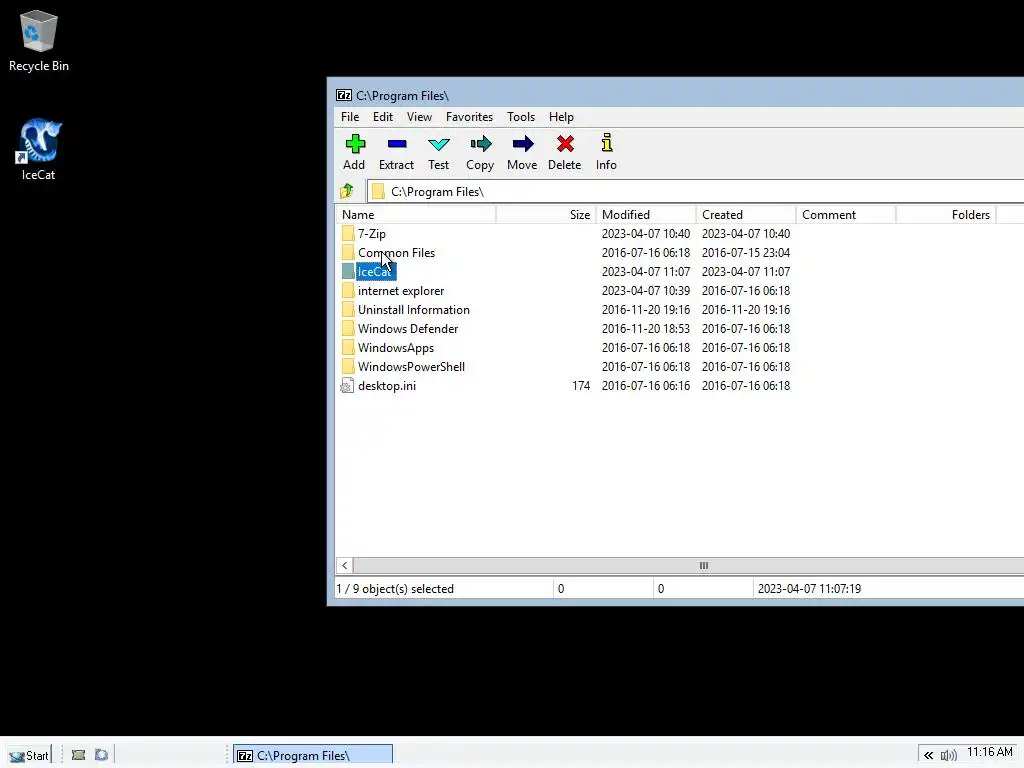Click the second quick launch icon on the taskbar
Image resolution: width=1024 pixels, height=768 pixels.
click(x=101, y=755)
